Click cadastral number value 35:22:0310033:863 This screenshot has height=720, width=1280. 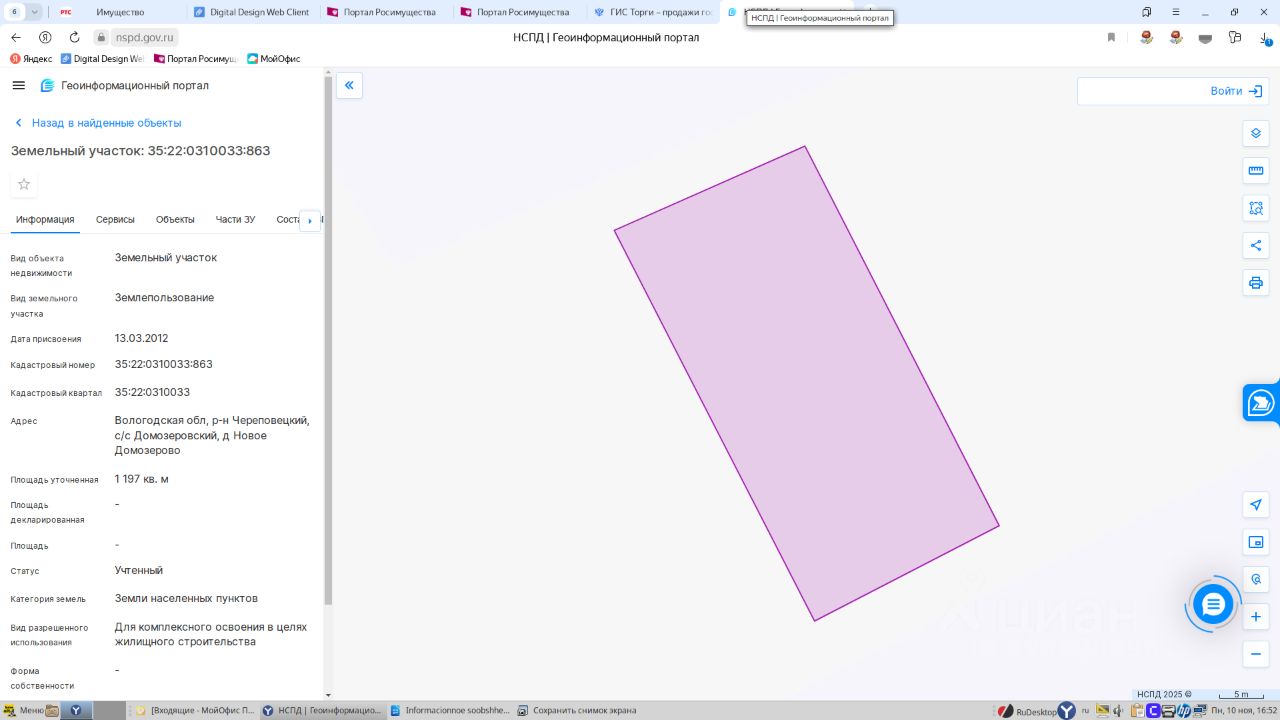click(x=164, y=364)
